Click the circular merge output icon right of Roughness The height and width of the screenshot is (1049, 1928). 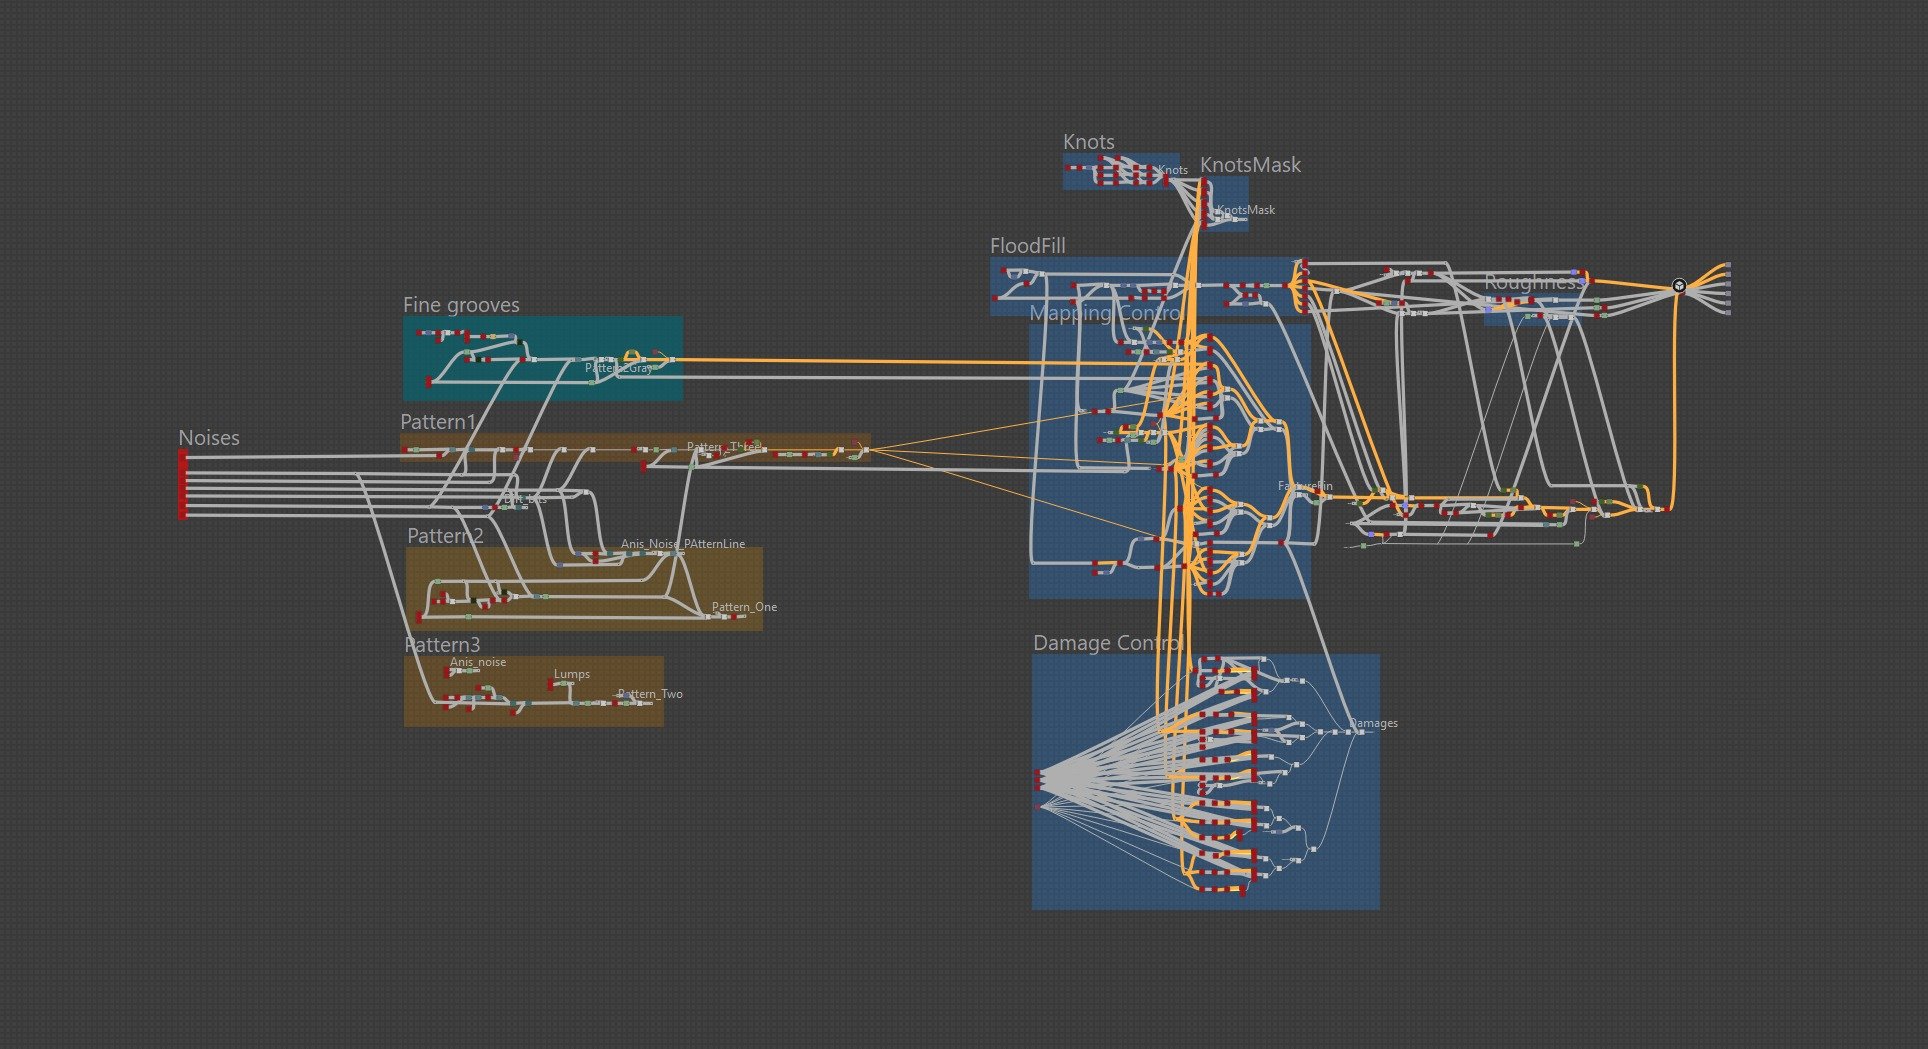(x=1680, y=285)
